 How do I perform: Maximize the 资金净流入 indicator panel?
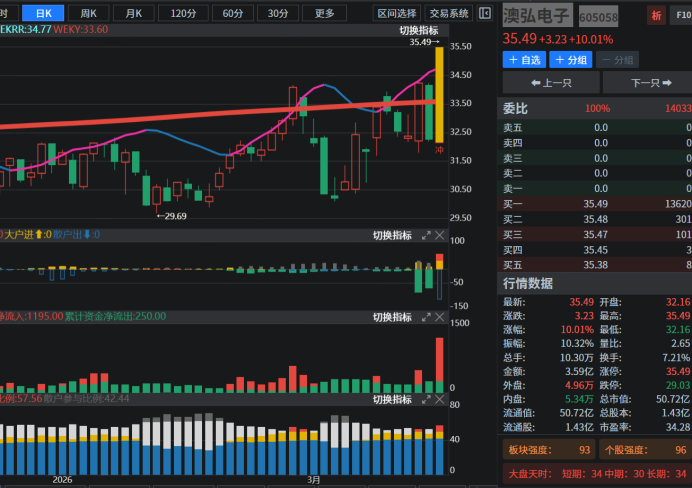click(x=425, y=317)
